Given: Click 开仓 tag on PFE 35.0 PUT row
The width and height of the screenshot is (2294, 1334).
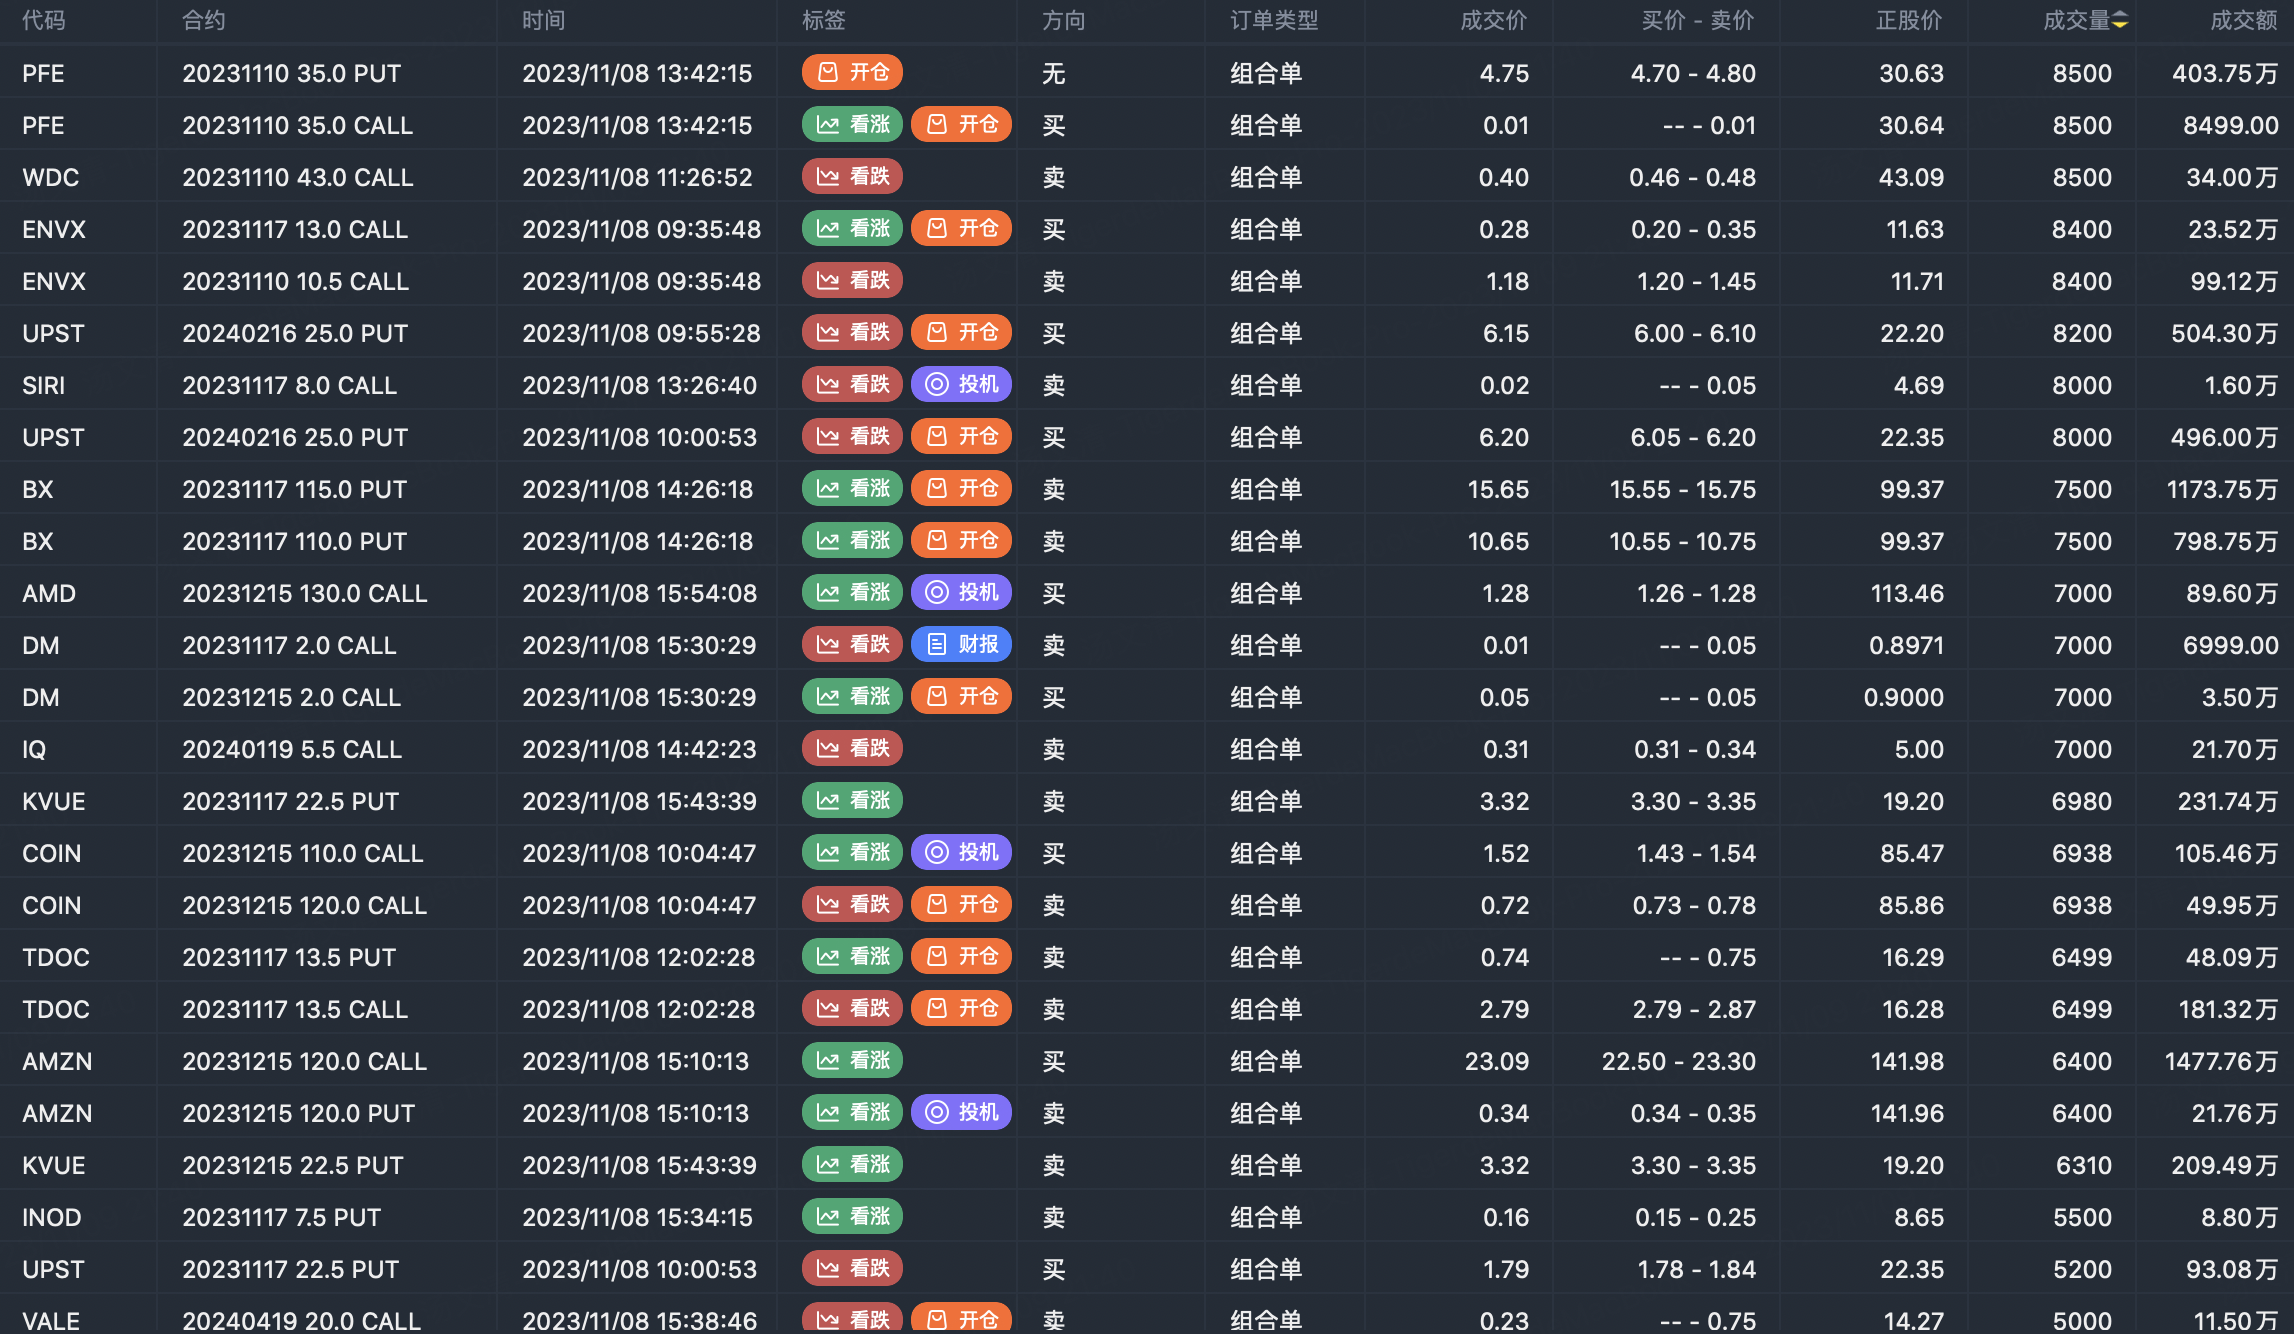Looking at the screenshot, I should pyautogui.click(x=852, y=73).
